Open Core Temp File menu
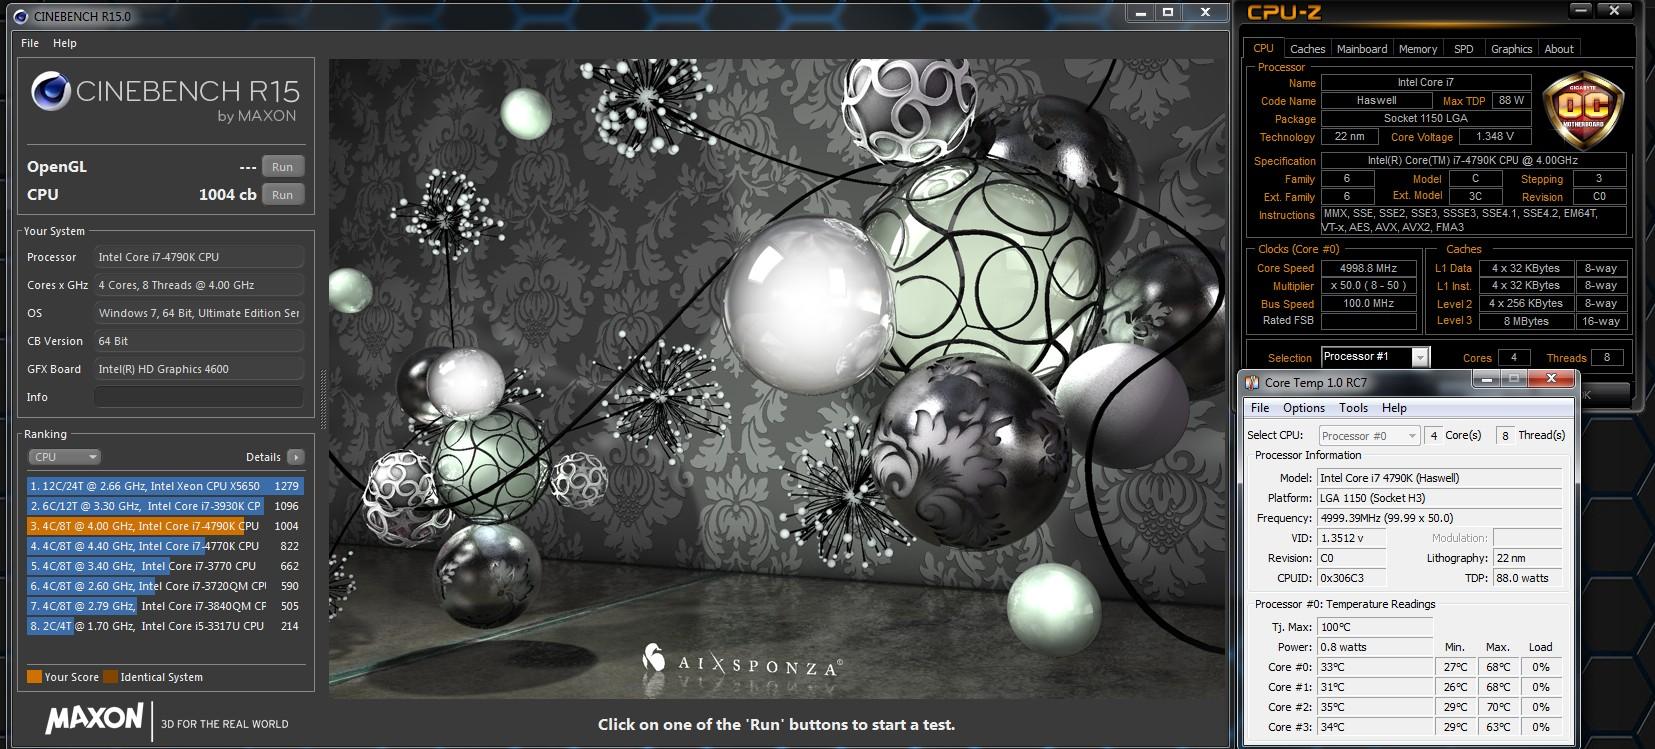 click(1260, 408)
